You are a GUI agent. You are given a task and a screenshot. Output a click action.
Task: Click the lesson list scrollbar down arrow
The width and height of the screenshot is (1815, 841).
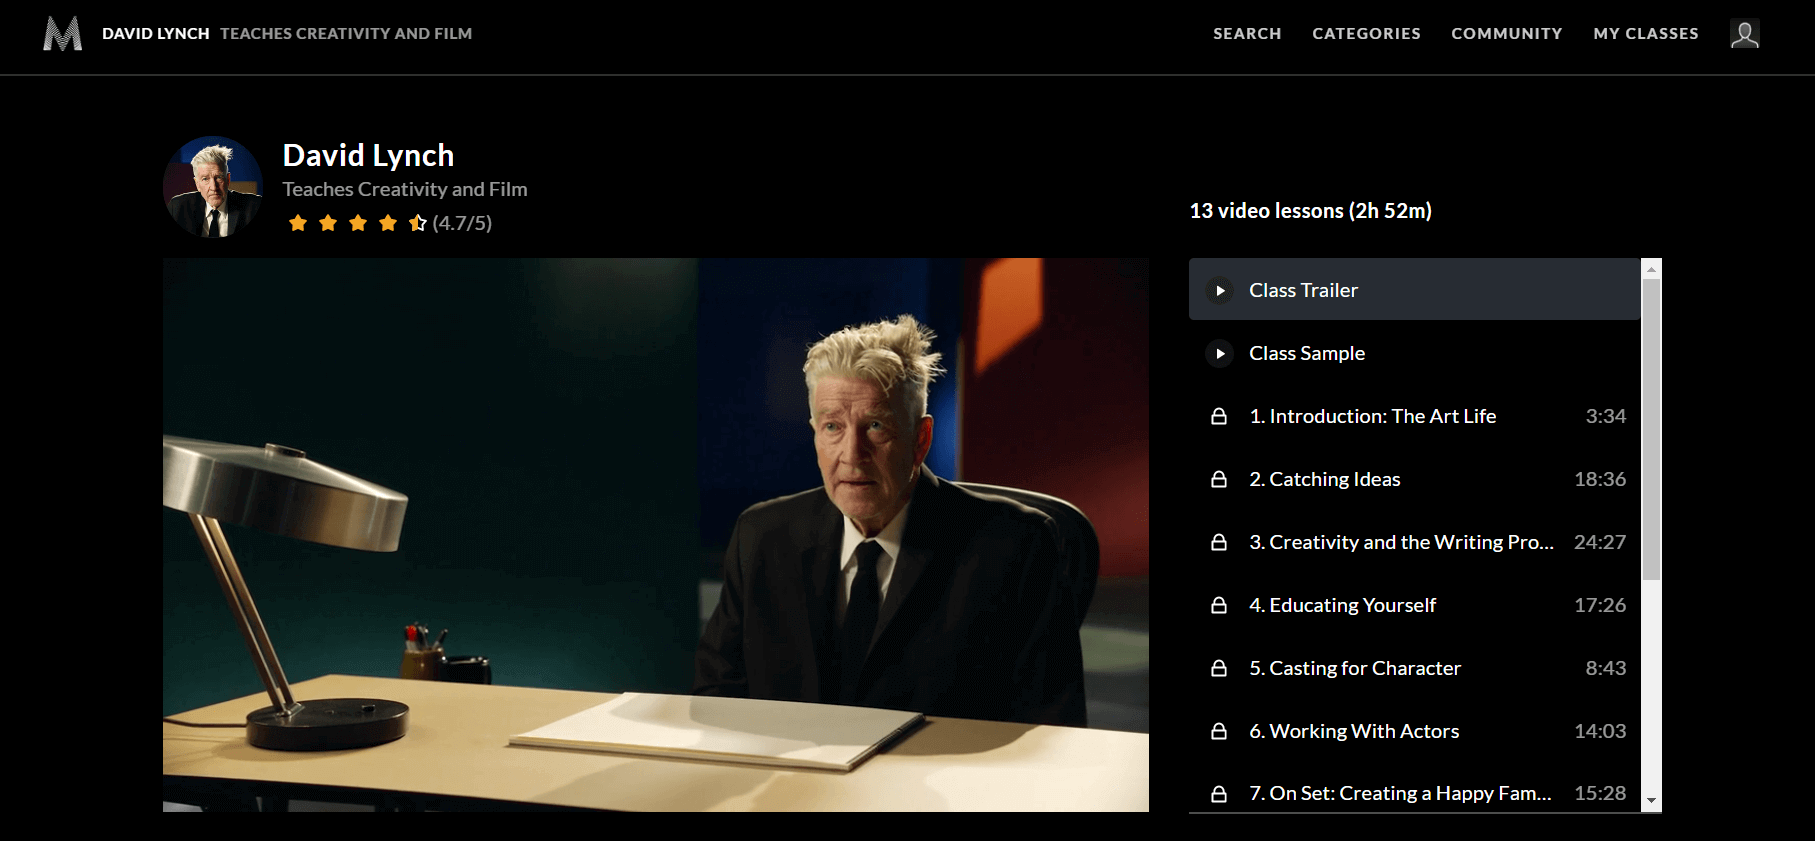[1652, 801]
